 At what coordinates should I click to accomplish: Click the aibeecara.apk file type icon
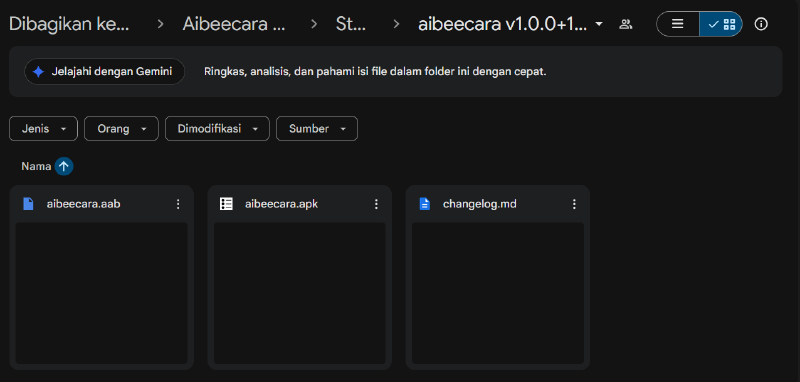[226, 204]
